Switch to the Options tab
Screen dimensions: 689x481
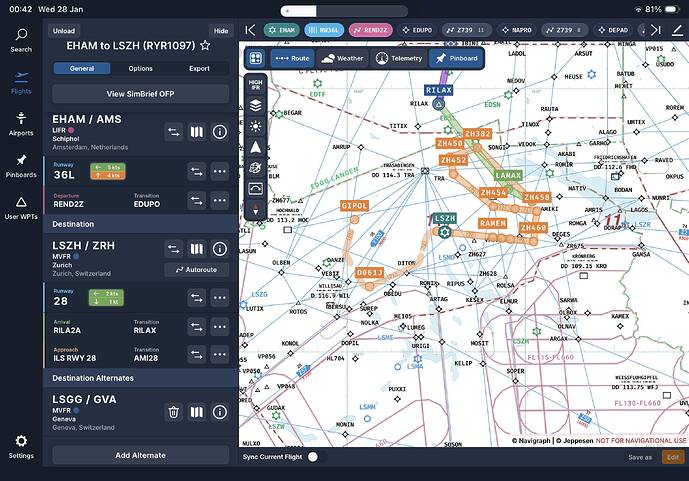(x=141, y=69)
